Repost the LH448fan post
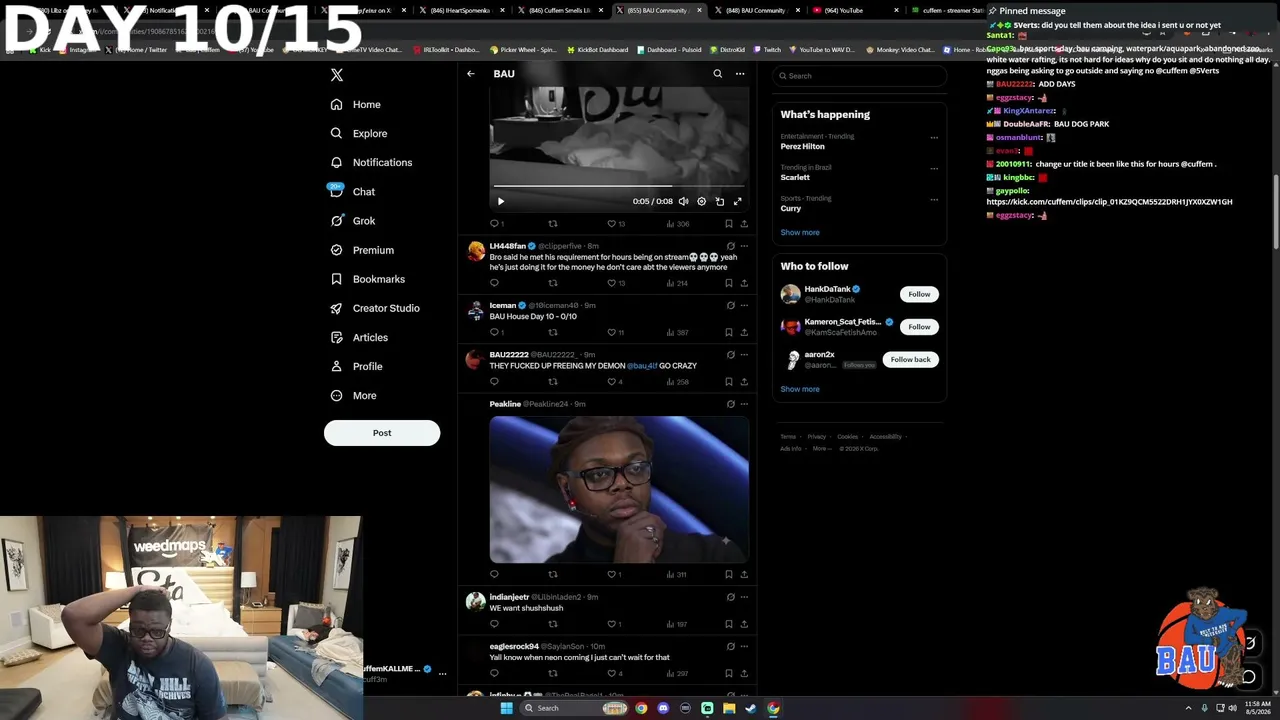1280x720 pixels. click(553, 283)
